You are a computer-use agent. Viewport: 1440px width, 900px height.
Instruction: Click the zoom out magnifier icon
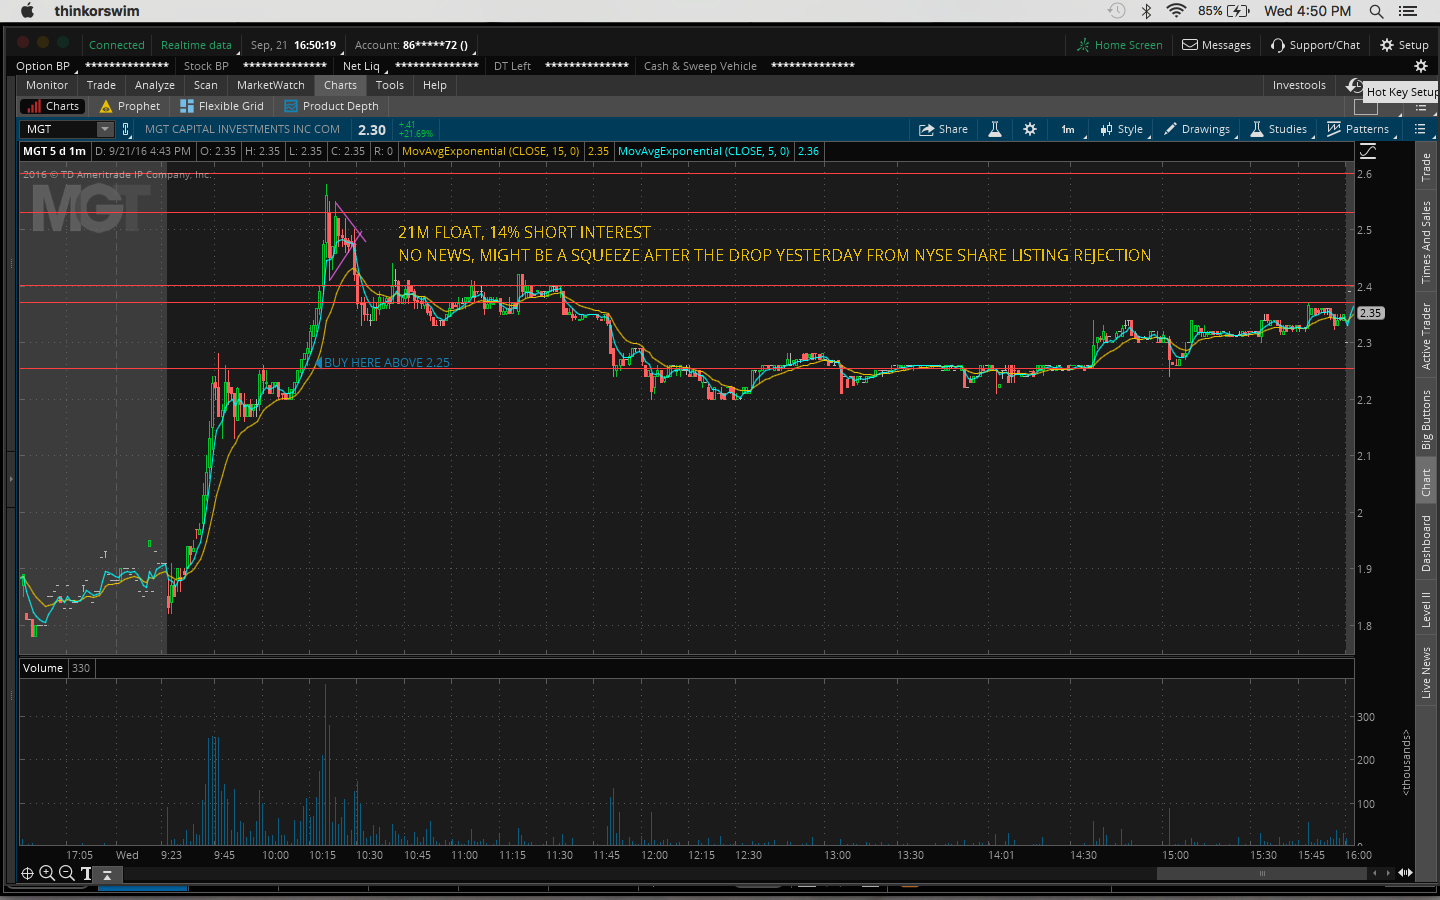(x=66, y=873)
